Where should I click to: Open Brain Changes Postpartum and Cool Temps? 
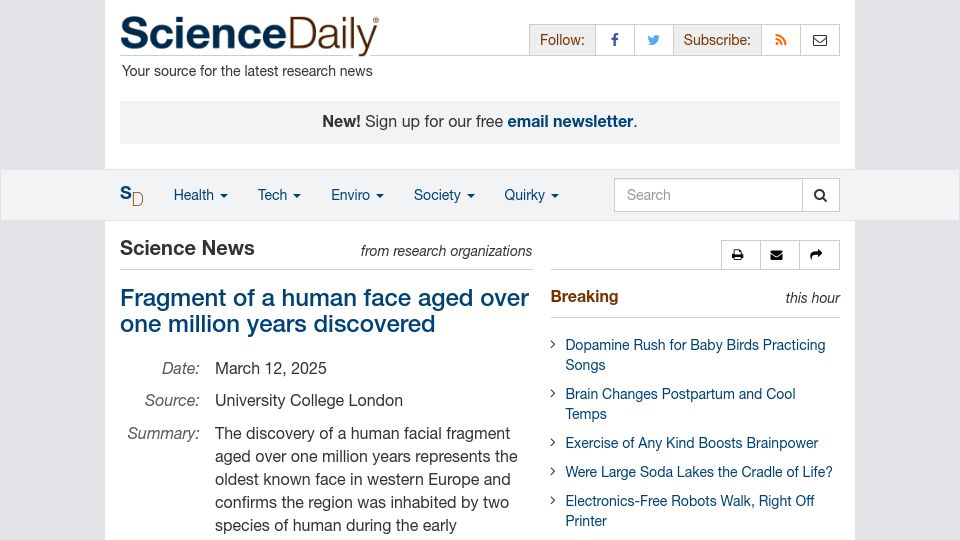[680, 404]
